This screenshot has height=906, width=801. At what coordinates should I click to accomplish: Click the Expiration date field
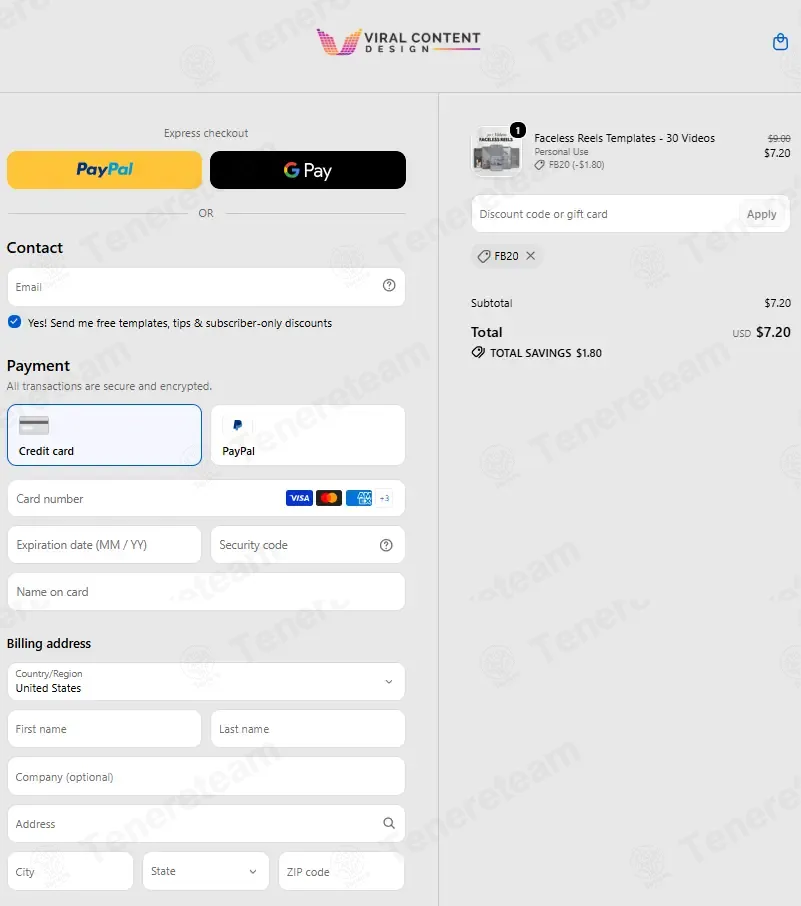click(105, 545)
